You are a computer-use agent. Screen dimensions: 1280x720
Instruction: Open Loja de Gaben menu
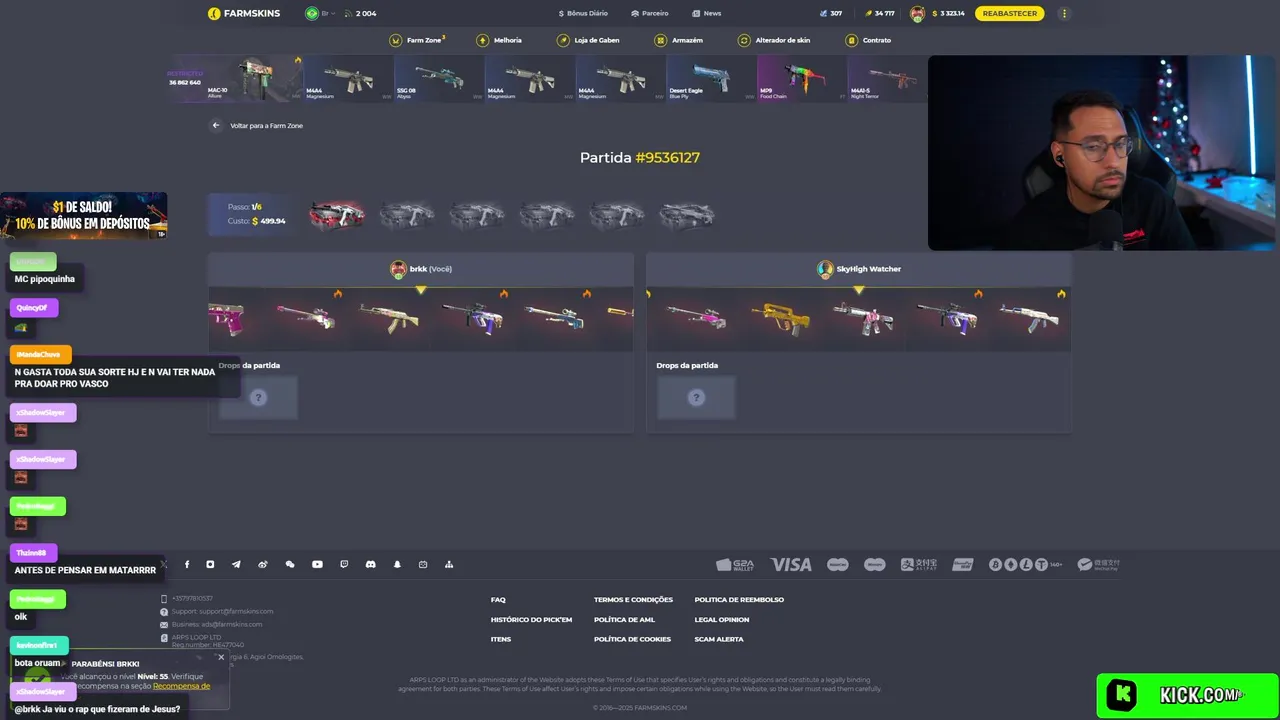[588, 40]
